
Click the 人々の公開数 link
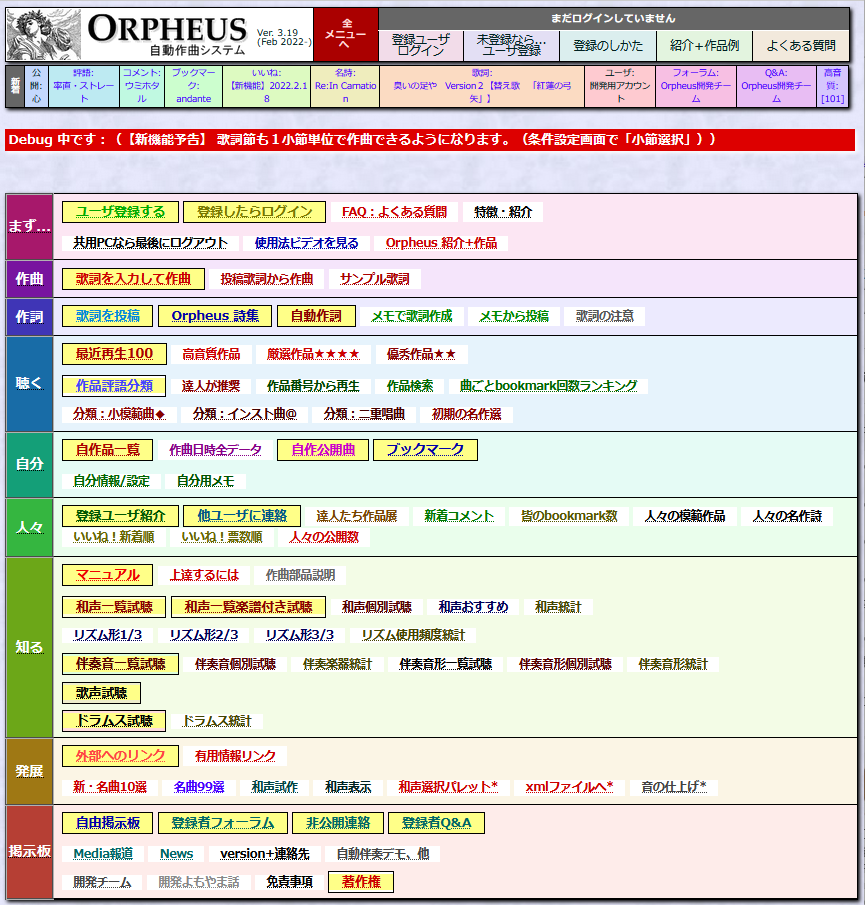click(324, 537)
